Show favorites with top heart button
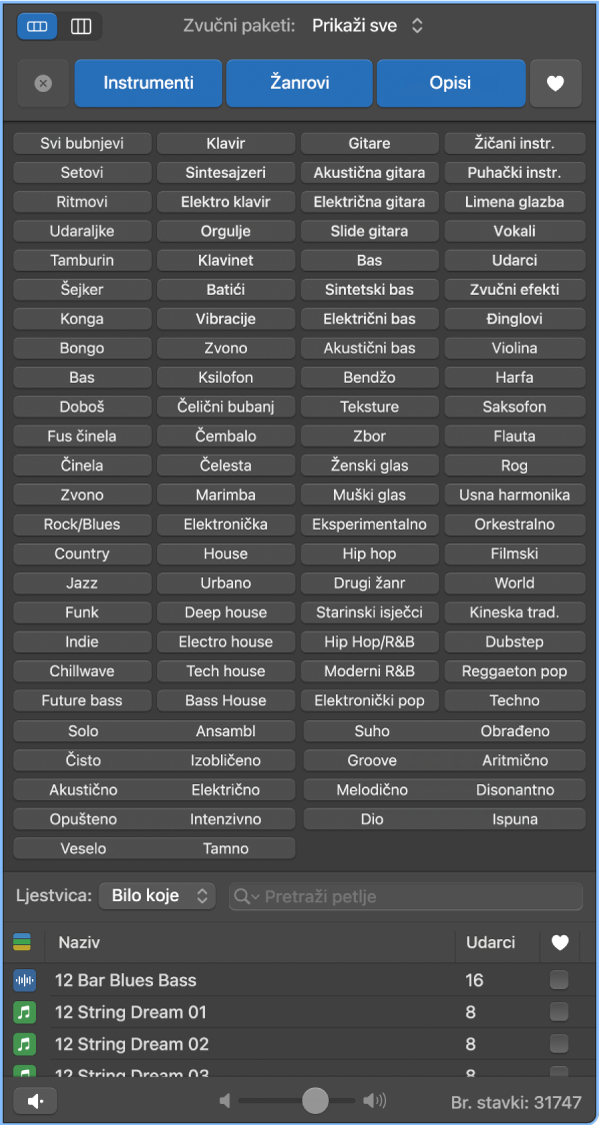This screenshot has height=1125, width=599. click(x=555, y=83)
